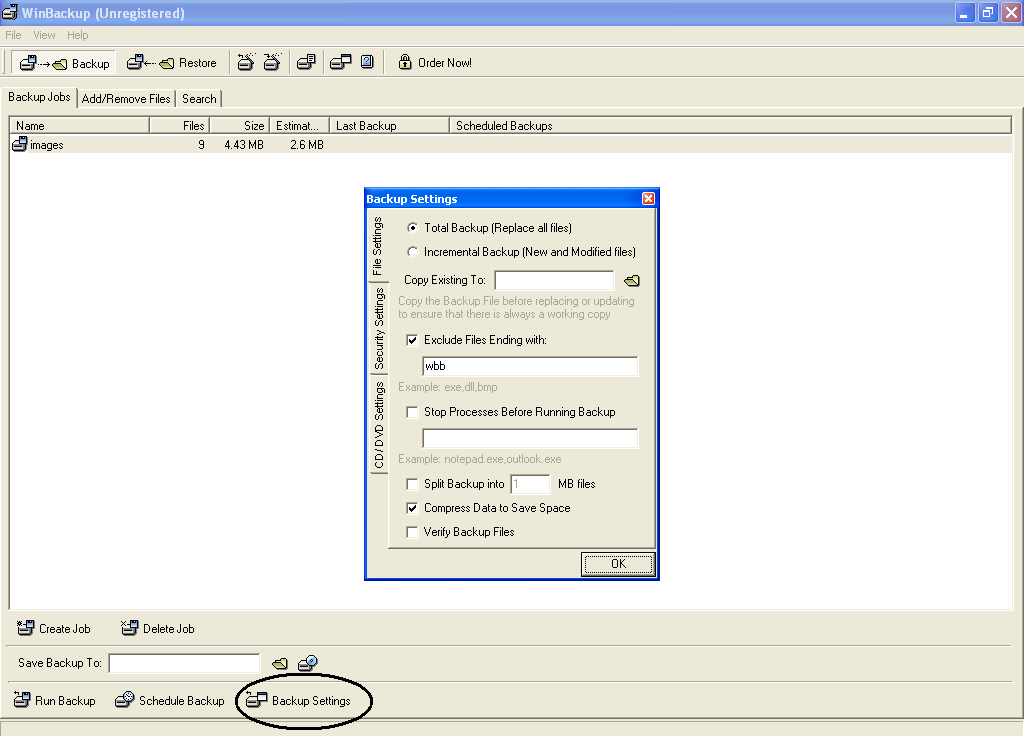Screen dimensions: 1024x736
Task: Open the File Settings vertical tab
Action: (x=378, y=246)
